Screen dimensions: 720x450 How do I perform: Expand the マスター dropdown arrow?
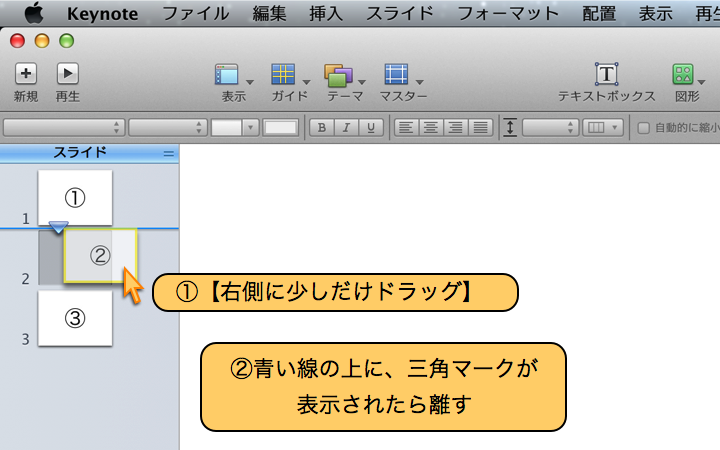coord(419,82)
